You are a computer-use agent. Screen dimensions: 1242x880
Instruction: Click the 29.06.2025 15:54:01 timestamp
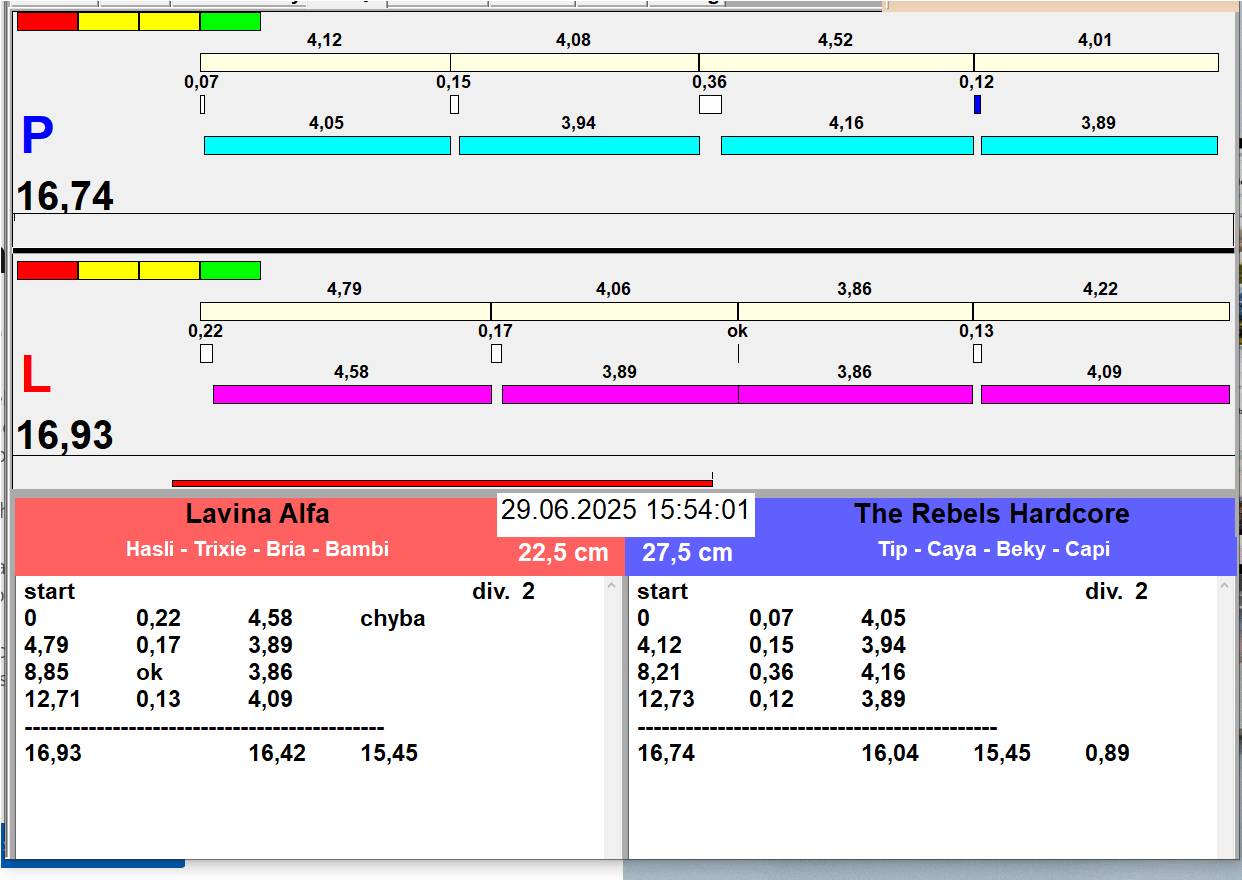625,511
